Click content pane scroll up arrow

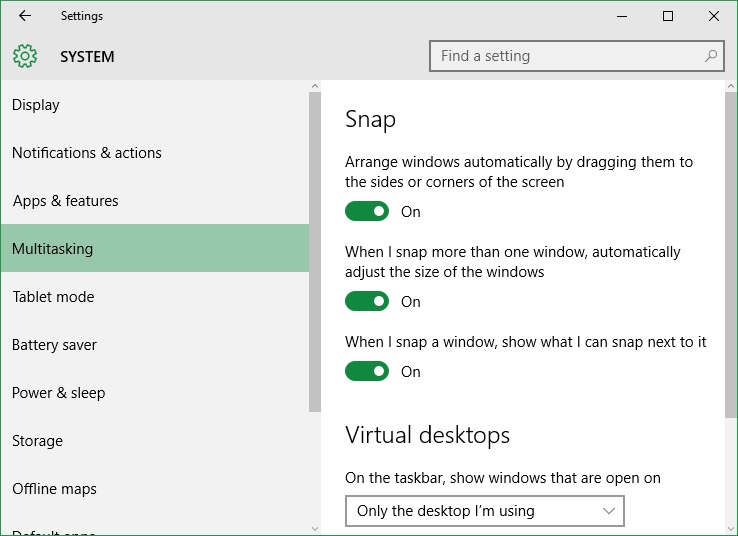[x=730, y=86]
